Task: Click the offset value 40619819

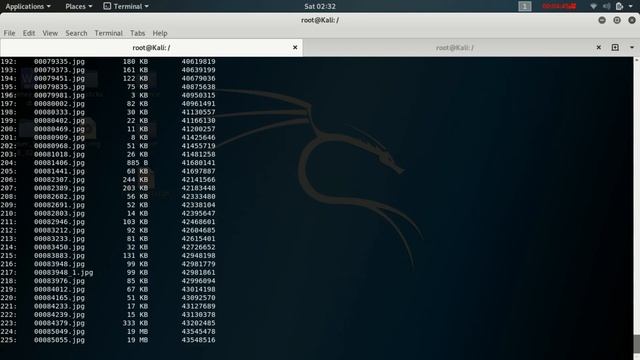Action: point(198,62)
